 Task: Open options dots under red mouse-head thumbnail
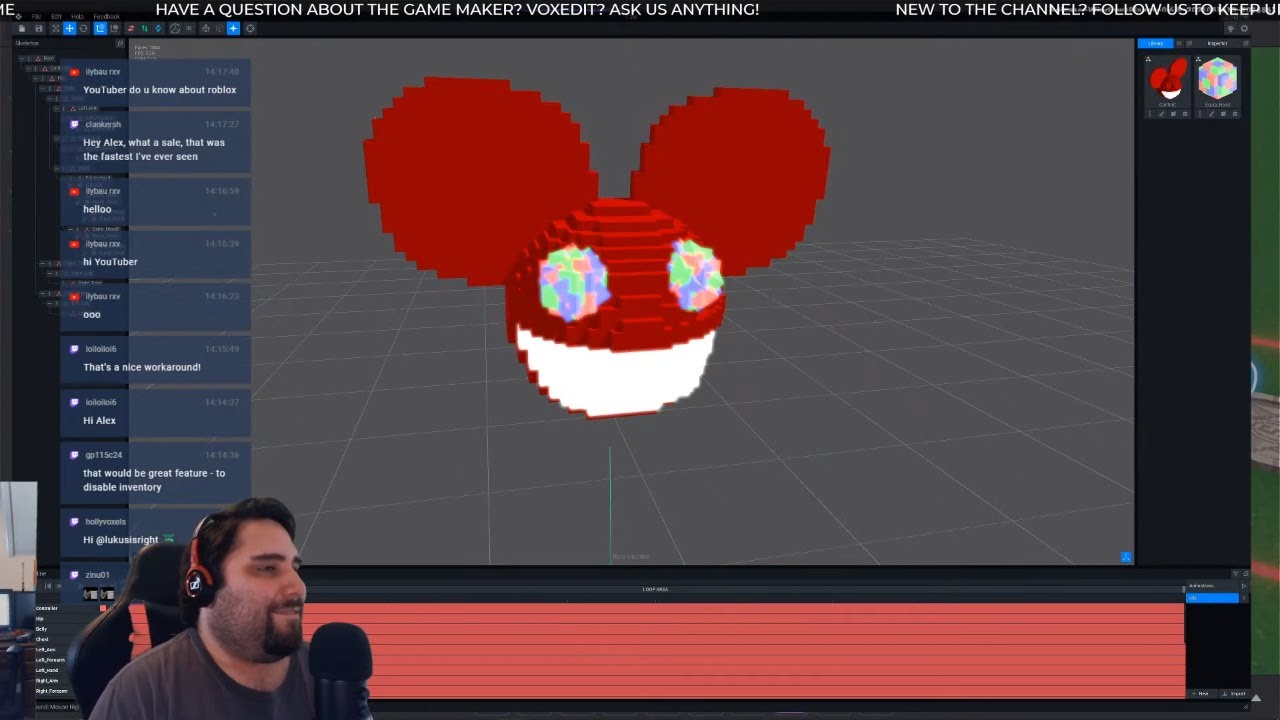click(x=1150, y=114)
